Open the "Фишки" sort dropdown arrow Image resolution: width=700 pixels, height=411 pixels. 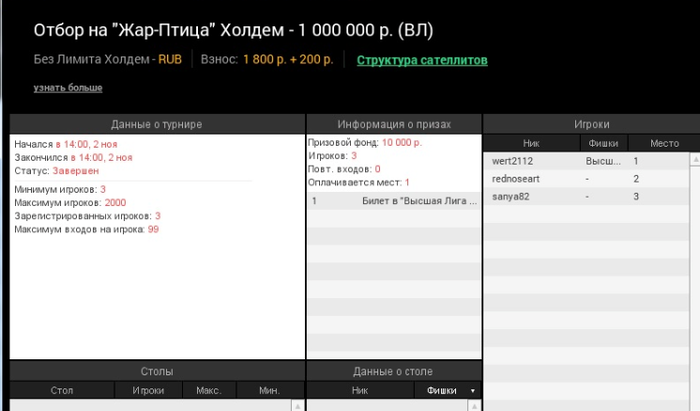(x=473, y=391)
